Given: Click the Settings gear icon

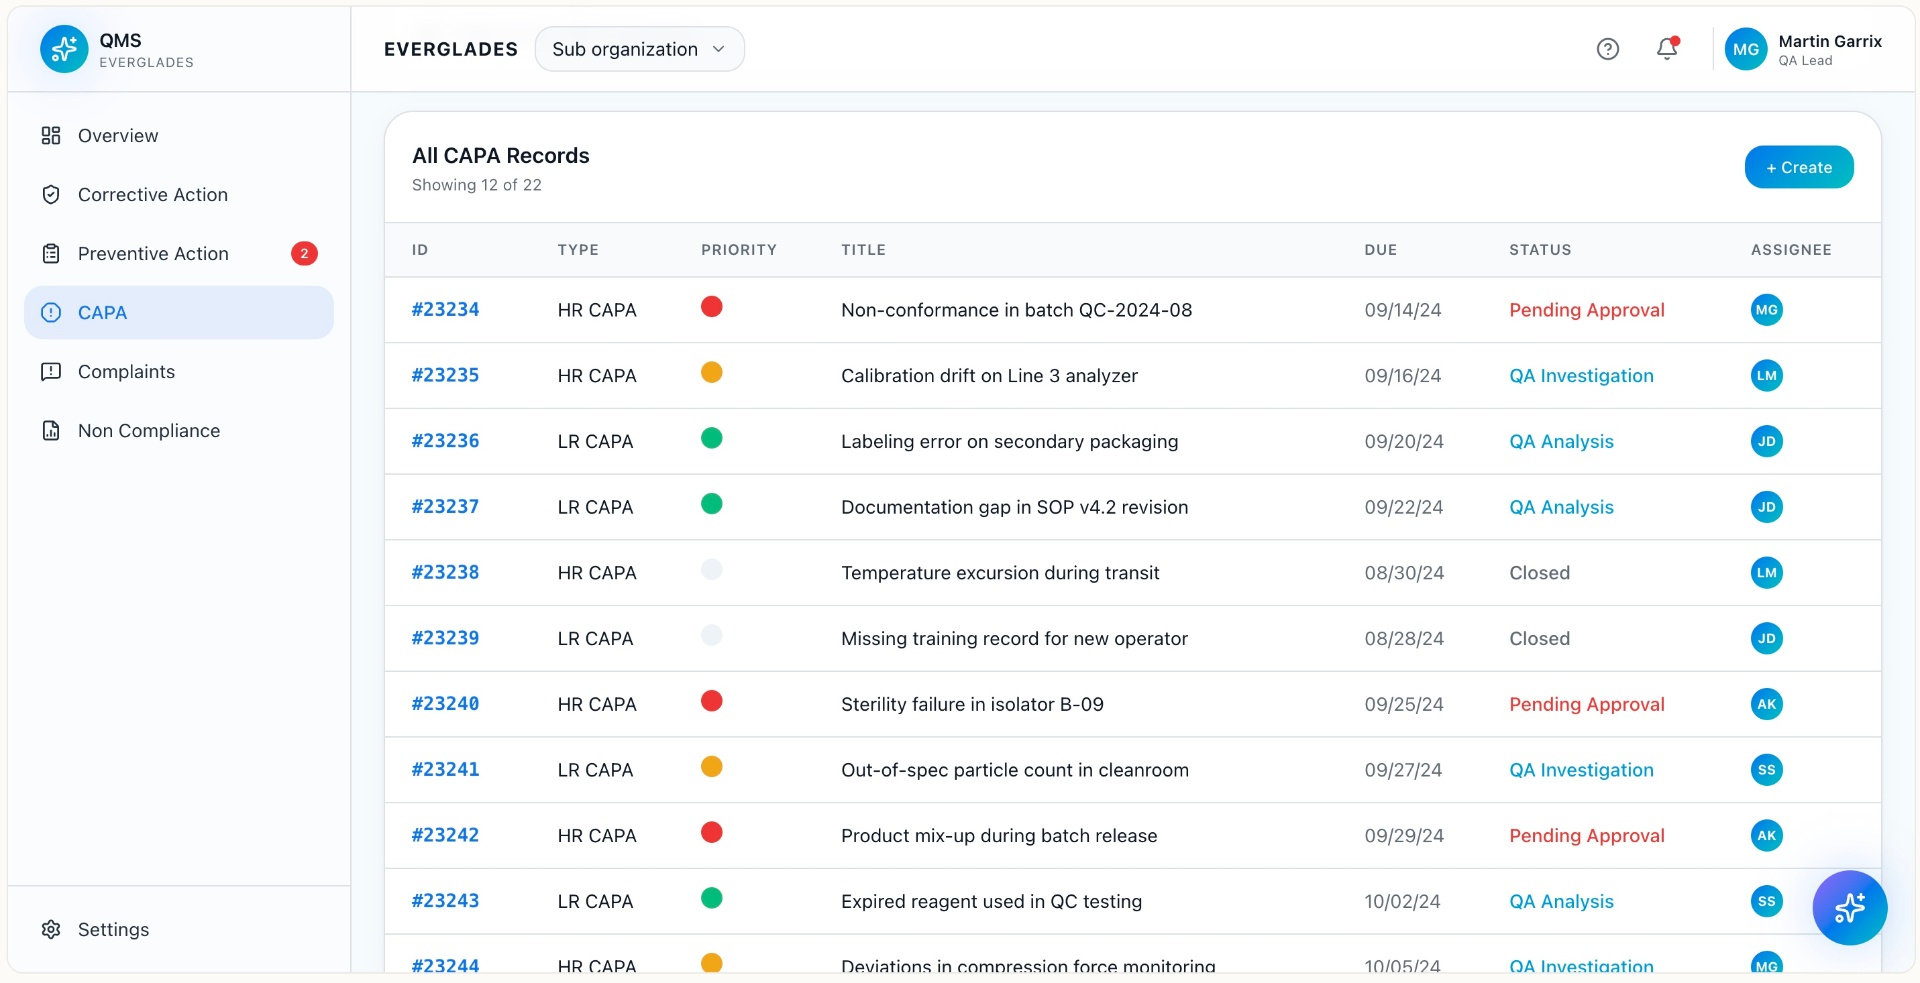Looking at the screenshot, I should (51, 930).
